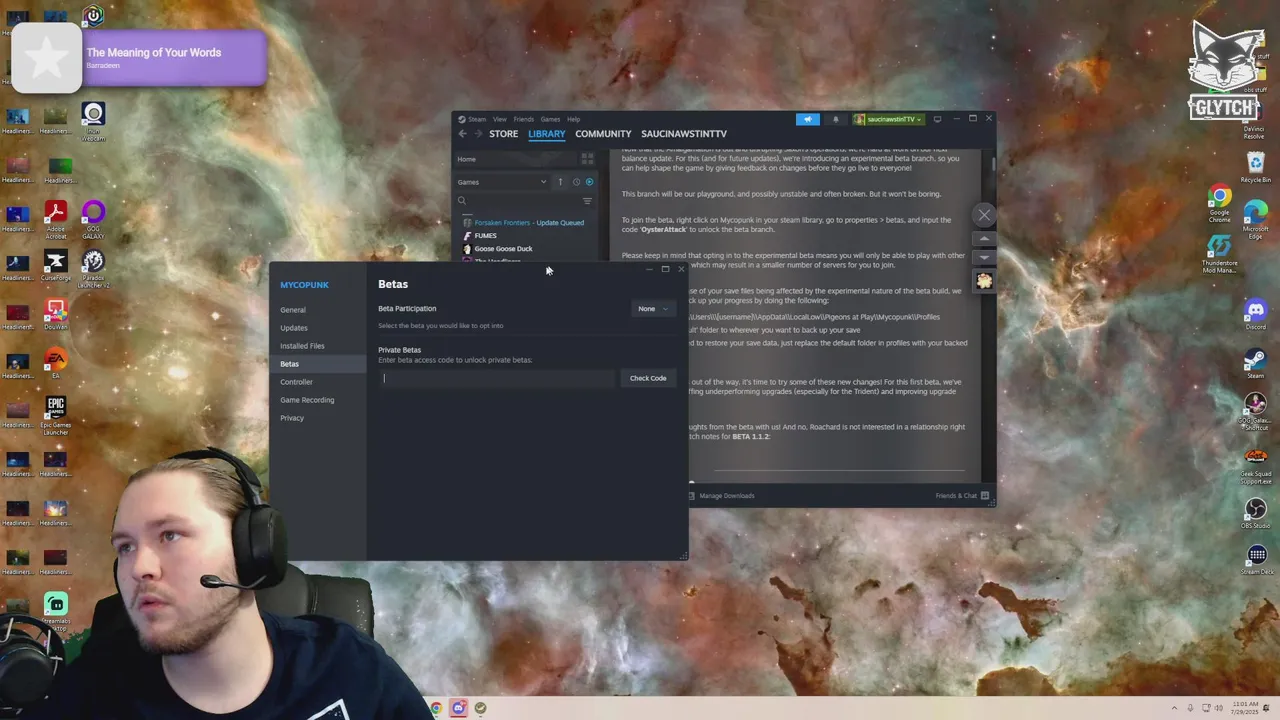This screenshot has height=720, width=1280.
Task: Open the Help menu in Steam
Action: pyautogui.click(x=573, y=119)
